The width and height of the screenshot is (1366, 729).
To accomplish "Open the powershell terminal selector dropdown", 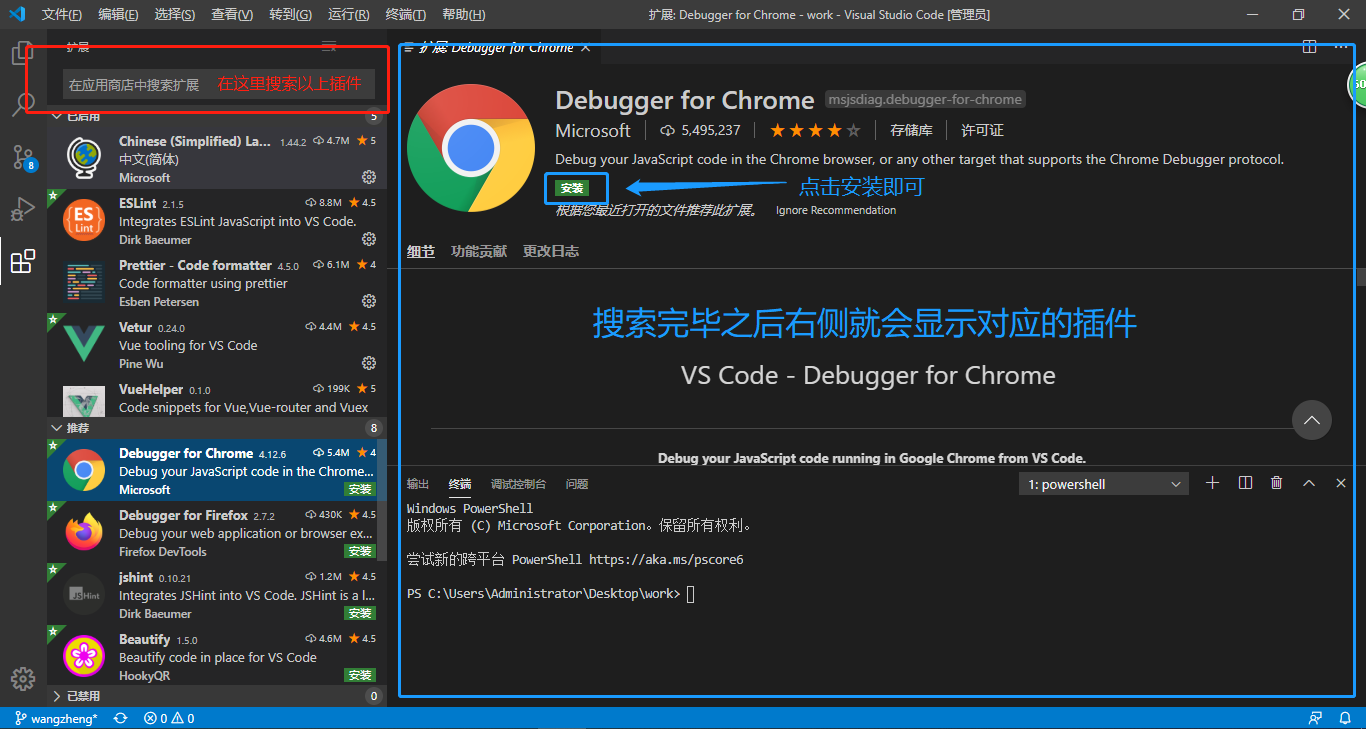I will point(1104,484).
